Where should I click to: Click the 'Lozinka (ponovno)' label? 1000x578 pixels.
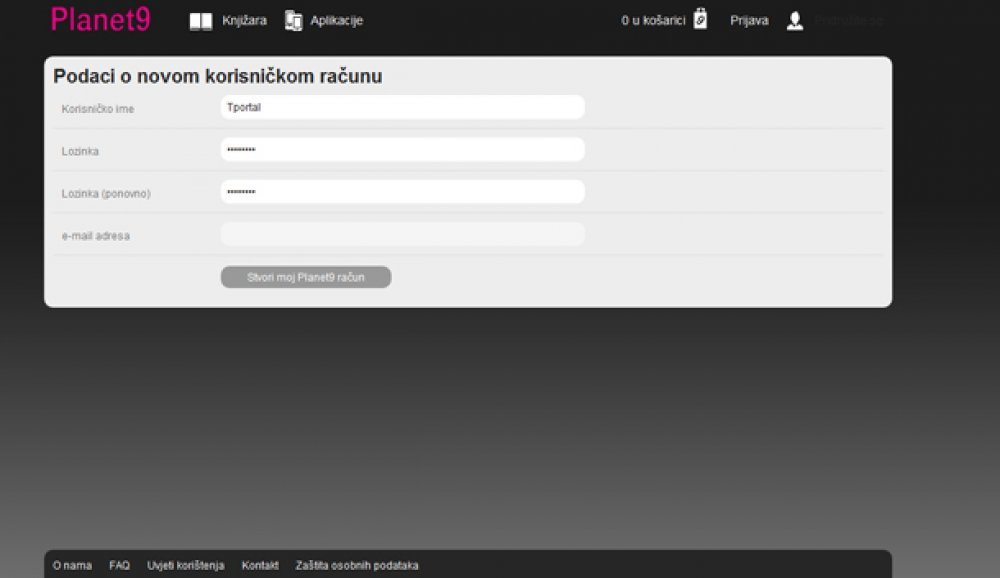point(106,193)
